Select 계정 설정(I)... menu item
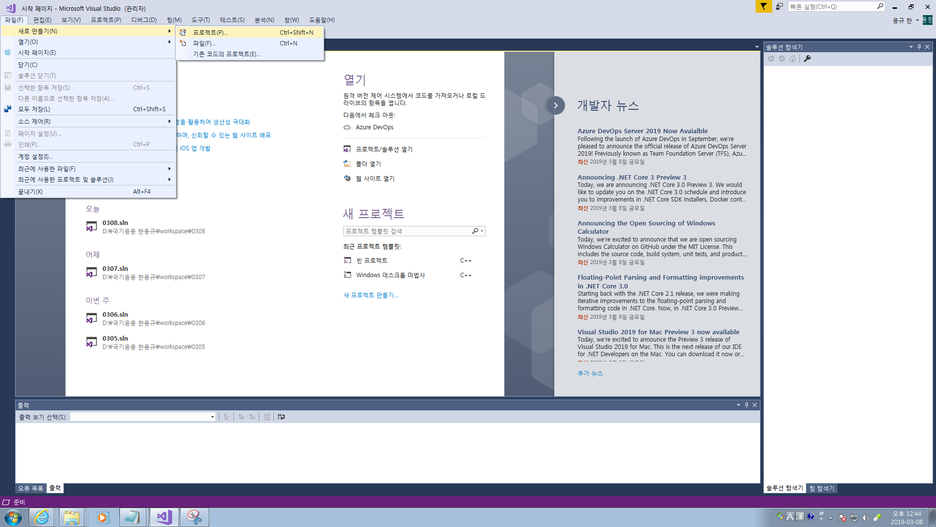Image resolution: width=936 pixels, height=527 pixels. click(88, 156)
